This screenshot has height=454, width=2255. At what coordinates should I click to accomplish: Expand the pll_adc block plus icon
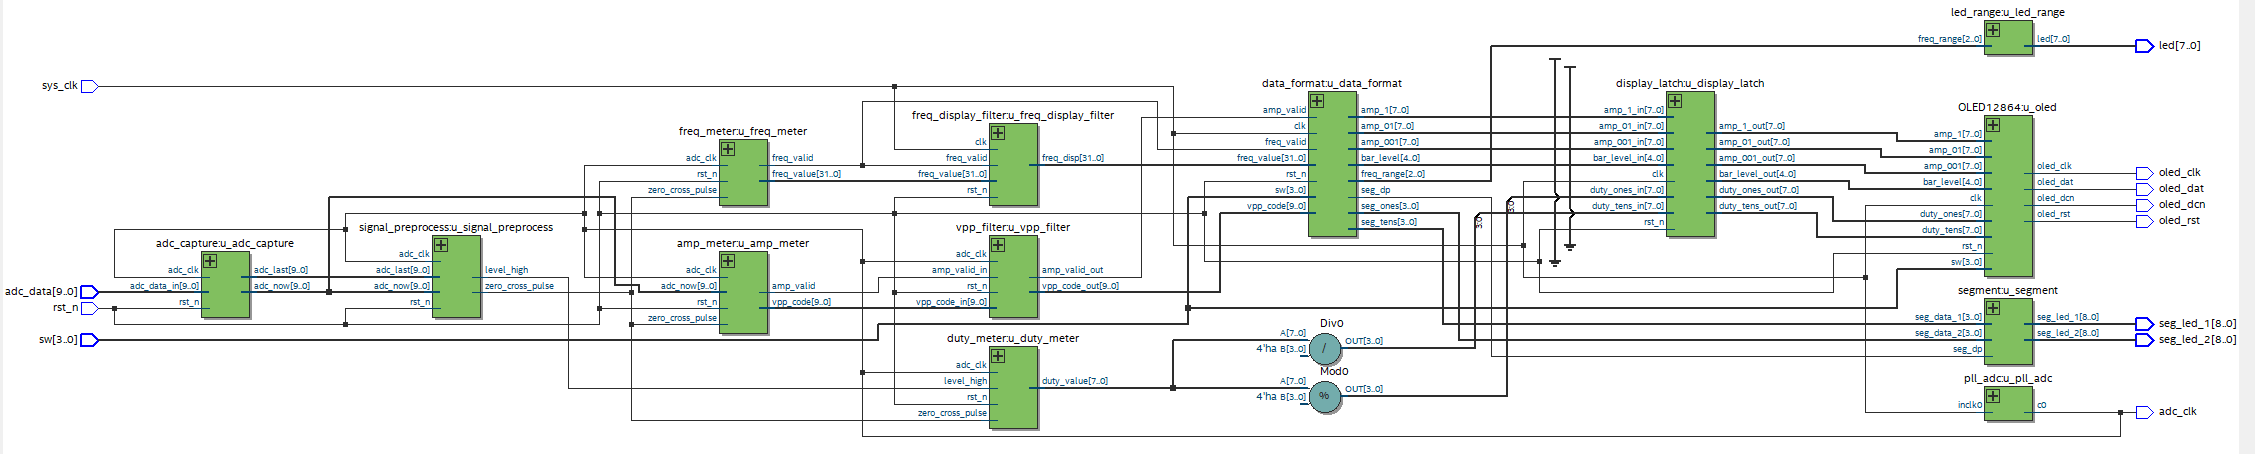[x=1993, y=396]
